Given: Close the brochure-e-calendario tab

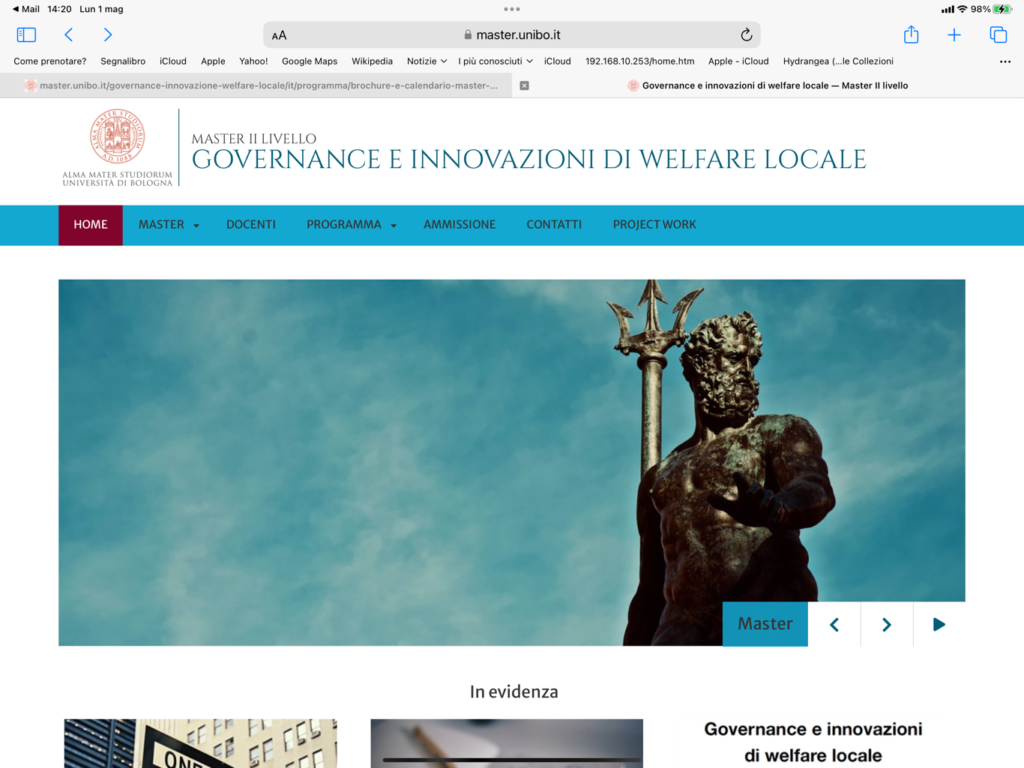Looking at the screenshot, I should (x=524, y=86).
